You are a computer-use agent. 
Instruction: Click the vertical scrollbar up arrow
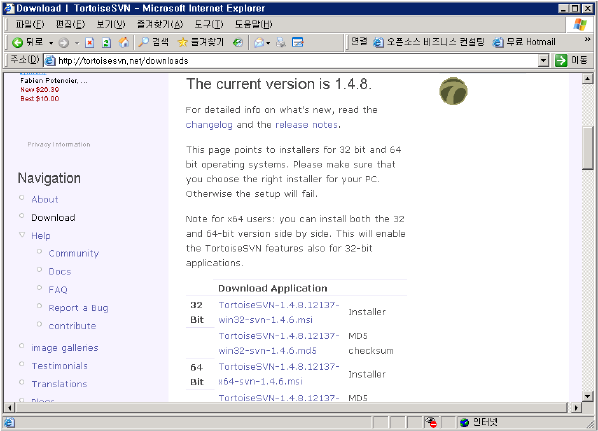587,79
